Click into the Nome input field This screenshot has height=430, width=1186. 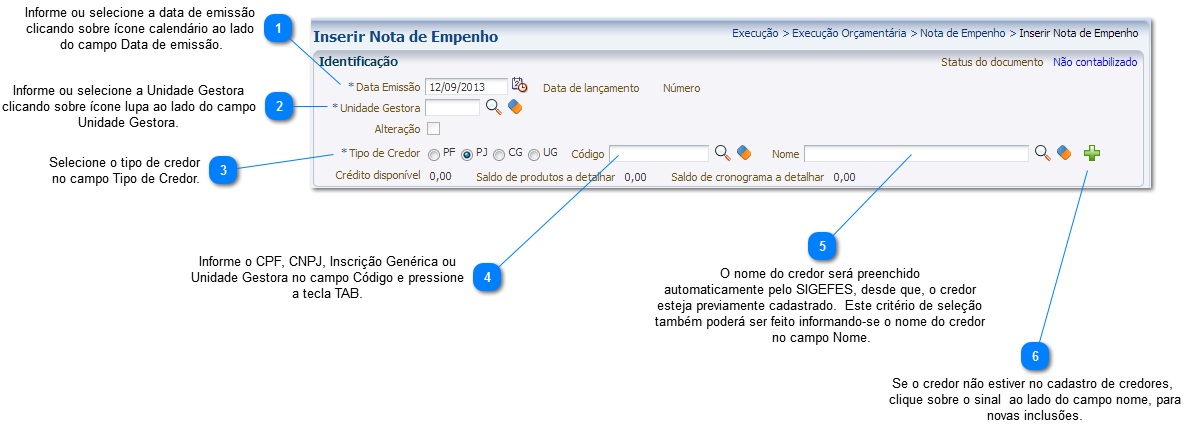tap(916, 154)
